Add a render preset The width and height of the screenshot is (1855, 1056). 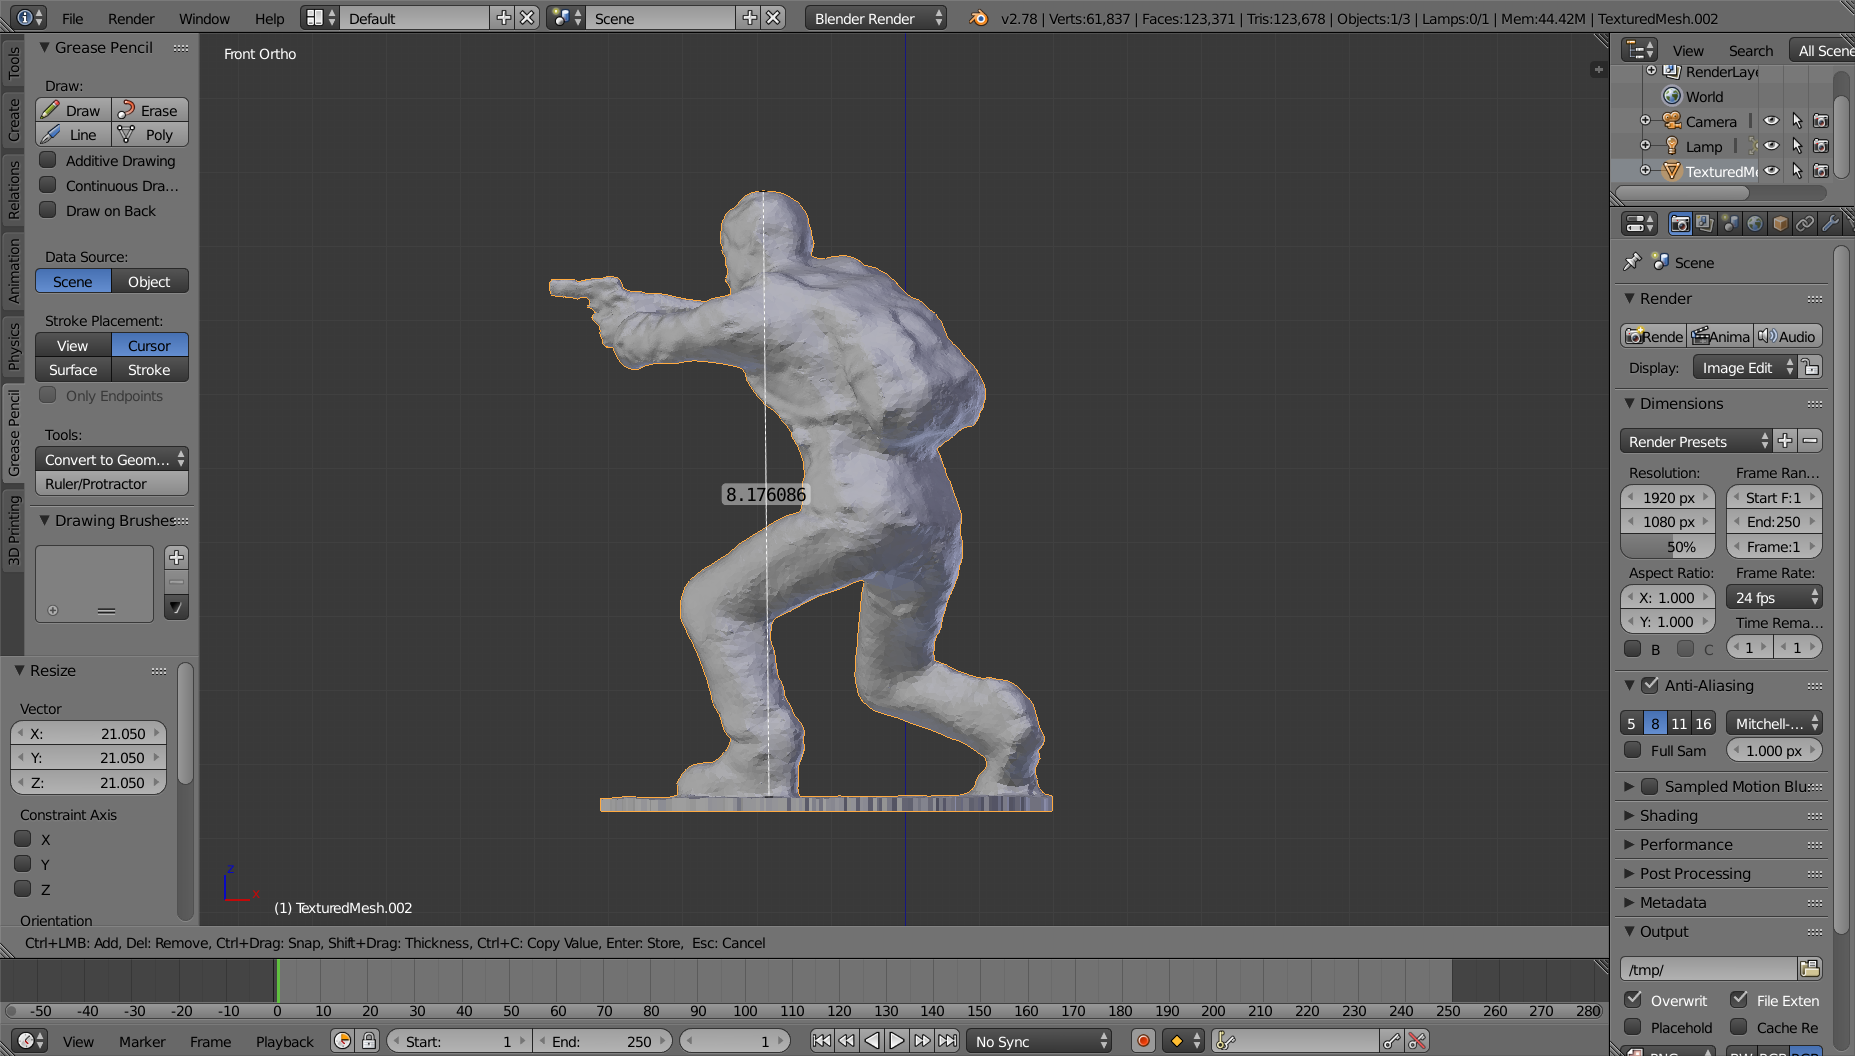point(1785,441)
